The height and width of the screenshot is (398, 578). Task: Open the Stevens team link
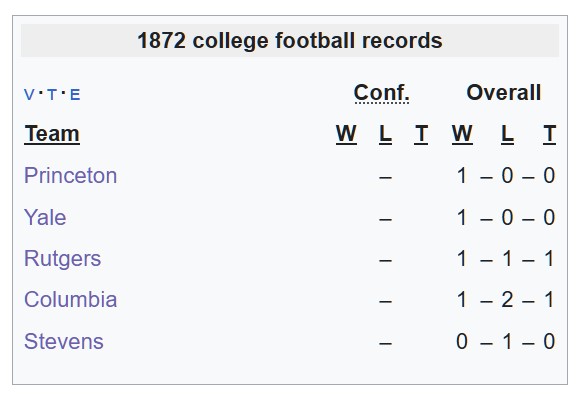pyautogui.click(x=64, y=341)
